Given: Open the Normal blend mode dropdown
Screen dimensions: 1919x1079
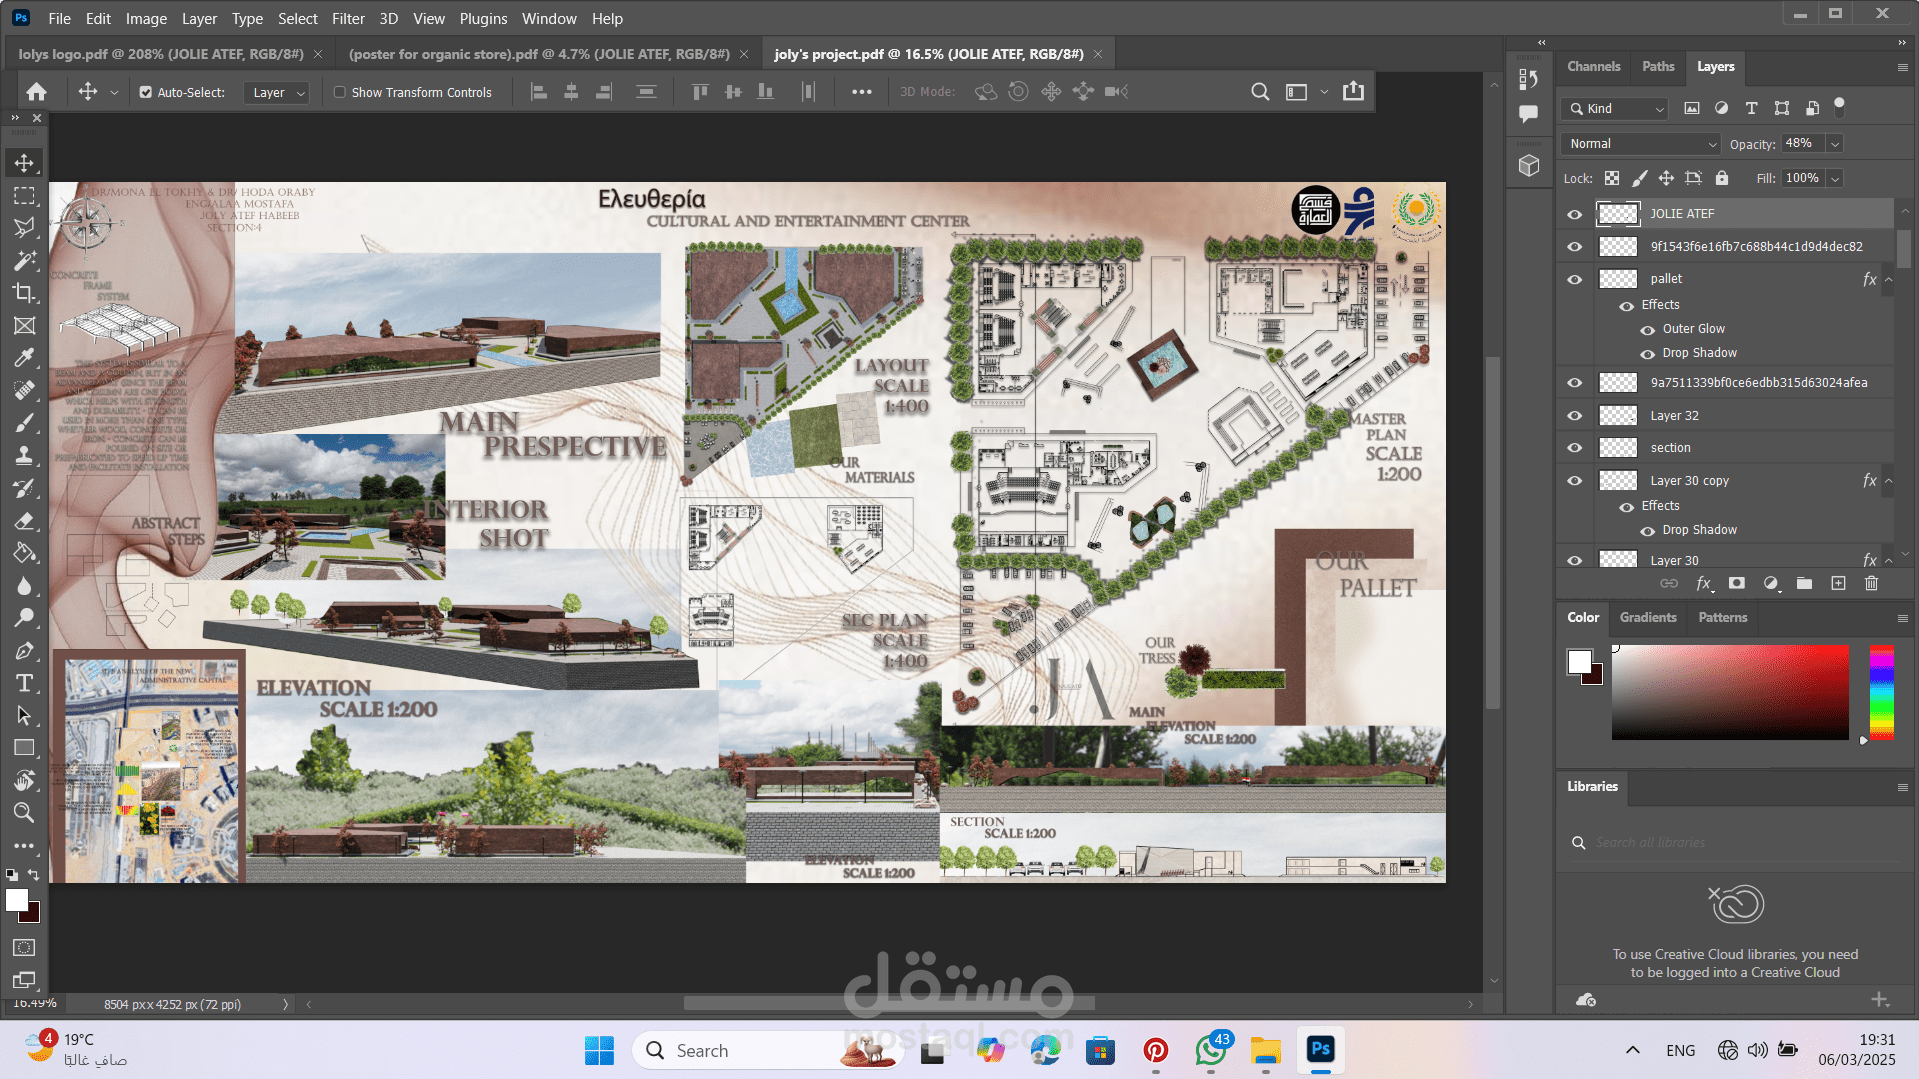Looking at the screenshot, I should click(1638, 143).
